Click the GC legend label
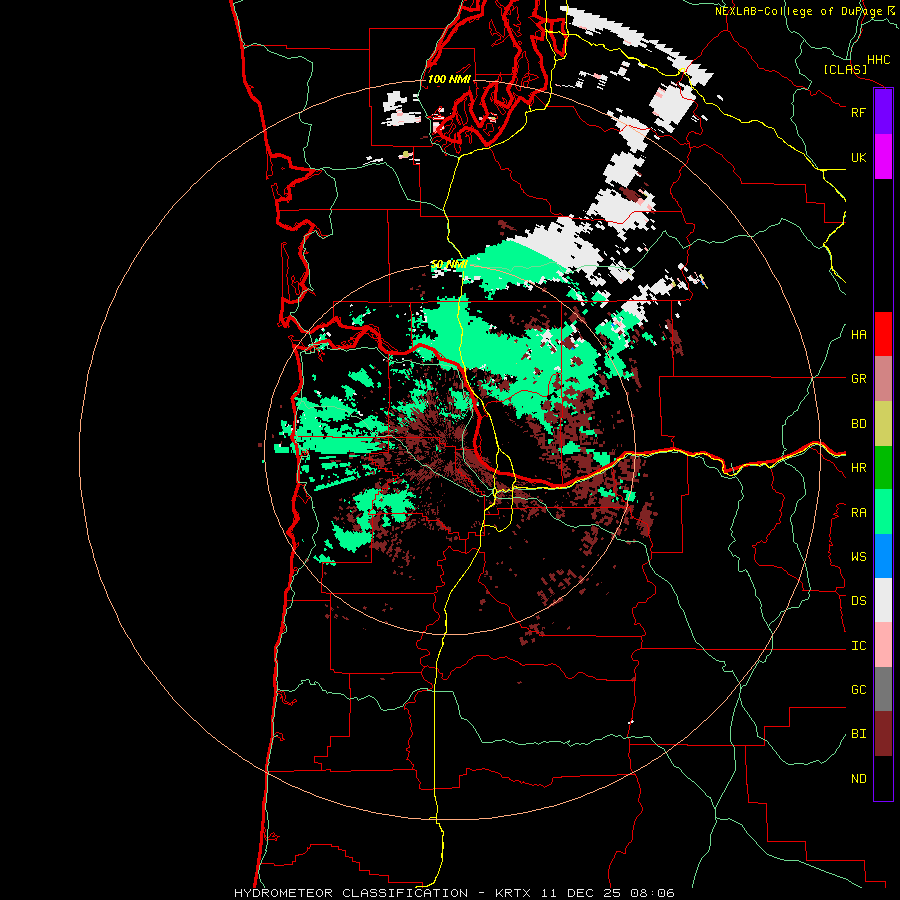Viewport: 900px width, 900px height. pyautogui.click(x=858, y=690)
